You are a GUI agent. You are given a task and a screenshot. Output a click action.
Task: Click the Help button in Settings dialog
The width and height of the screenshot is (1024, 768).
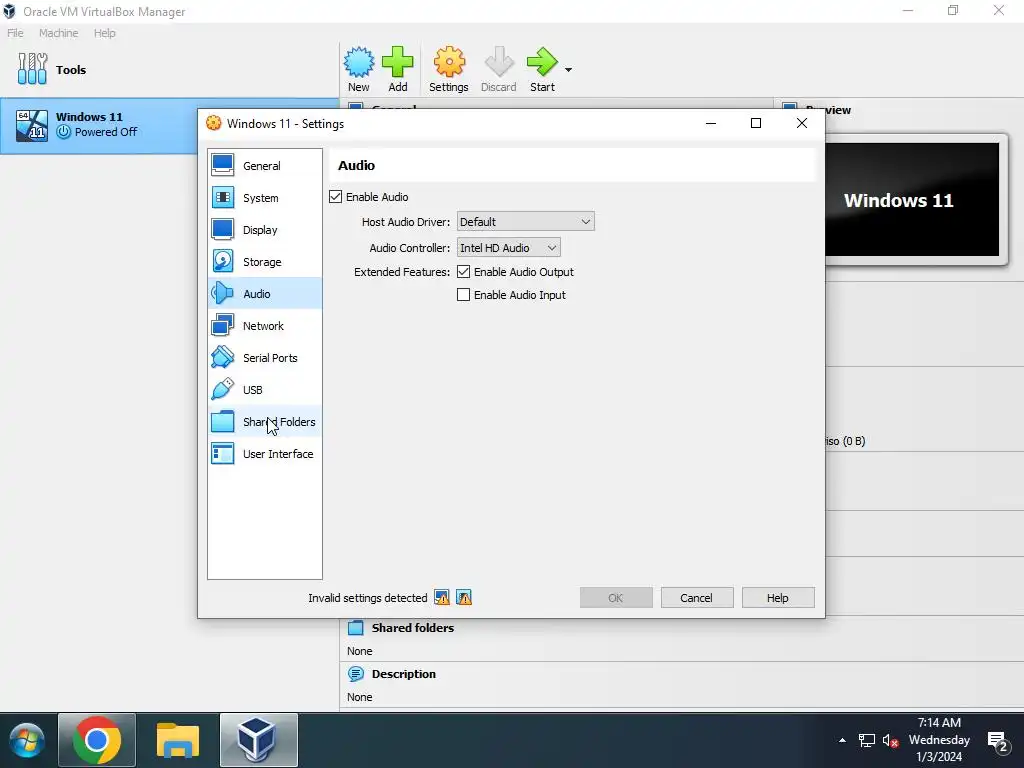[778, 598]
